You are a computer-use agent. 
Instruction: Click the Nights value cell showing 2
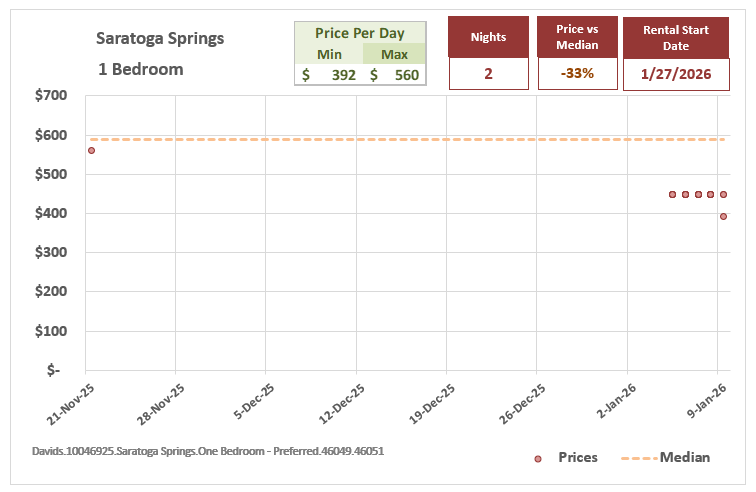488,74
